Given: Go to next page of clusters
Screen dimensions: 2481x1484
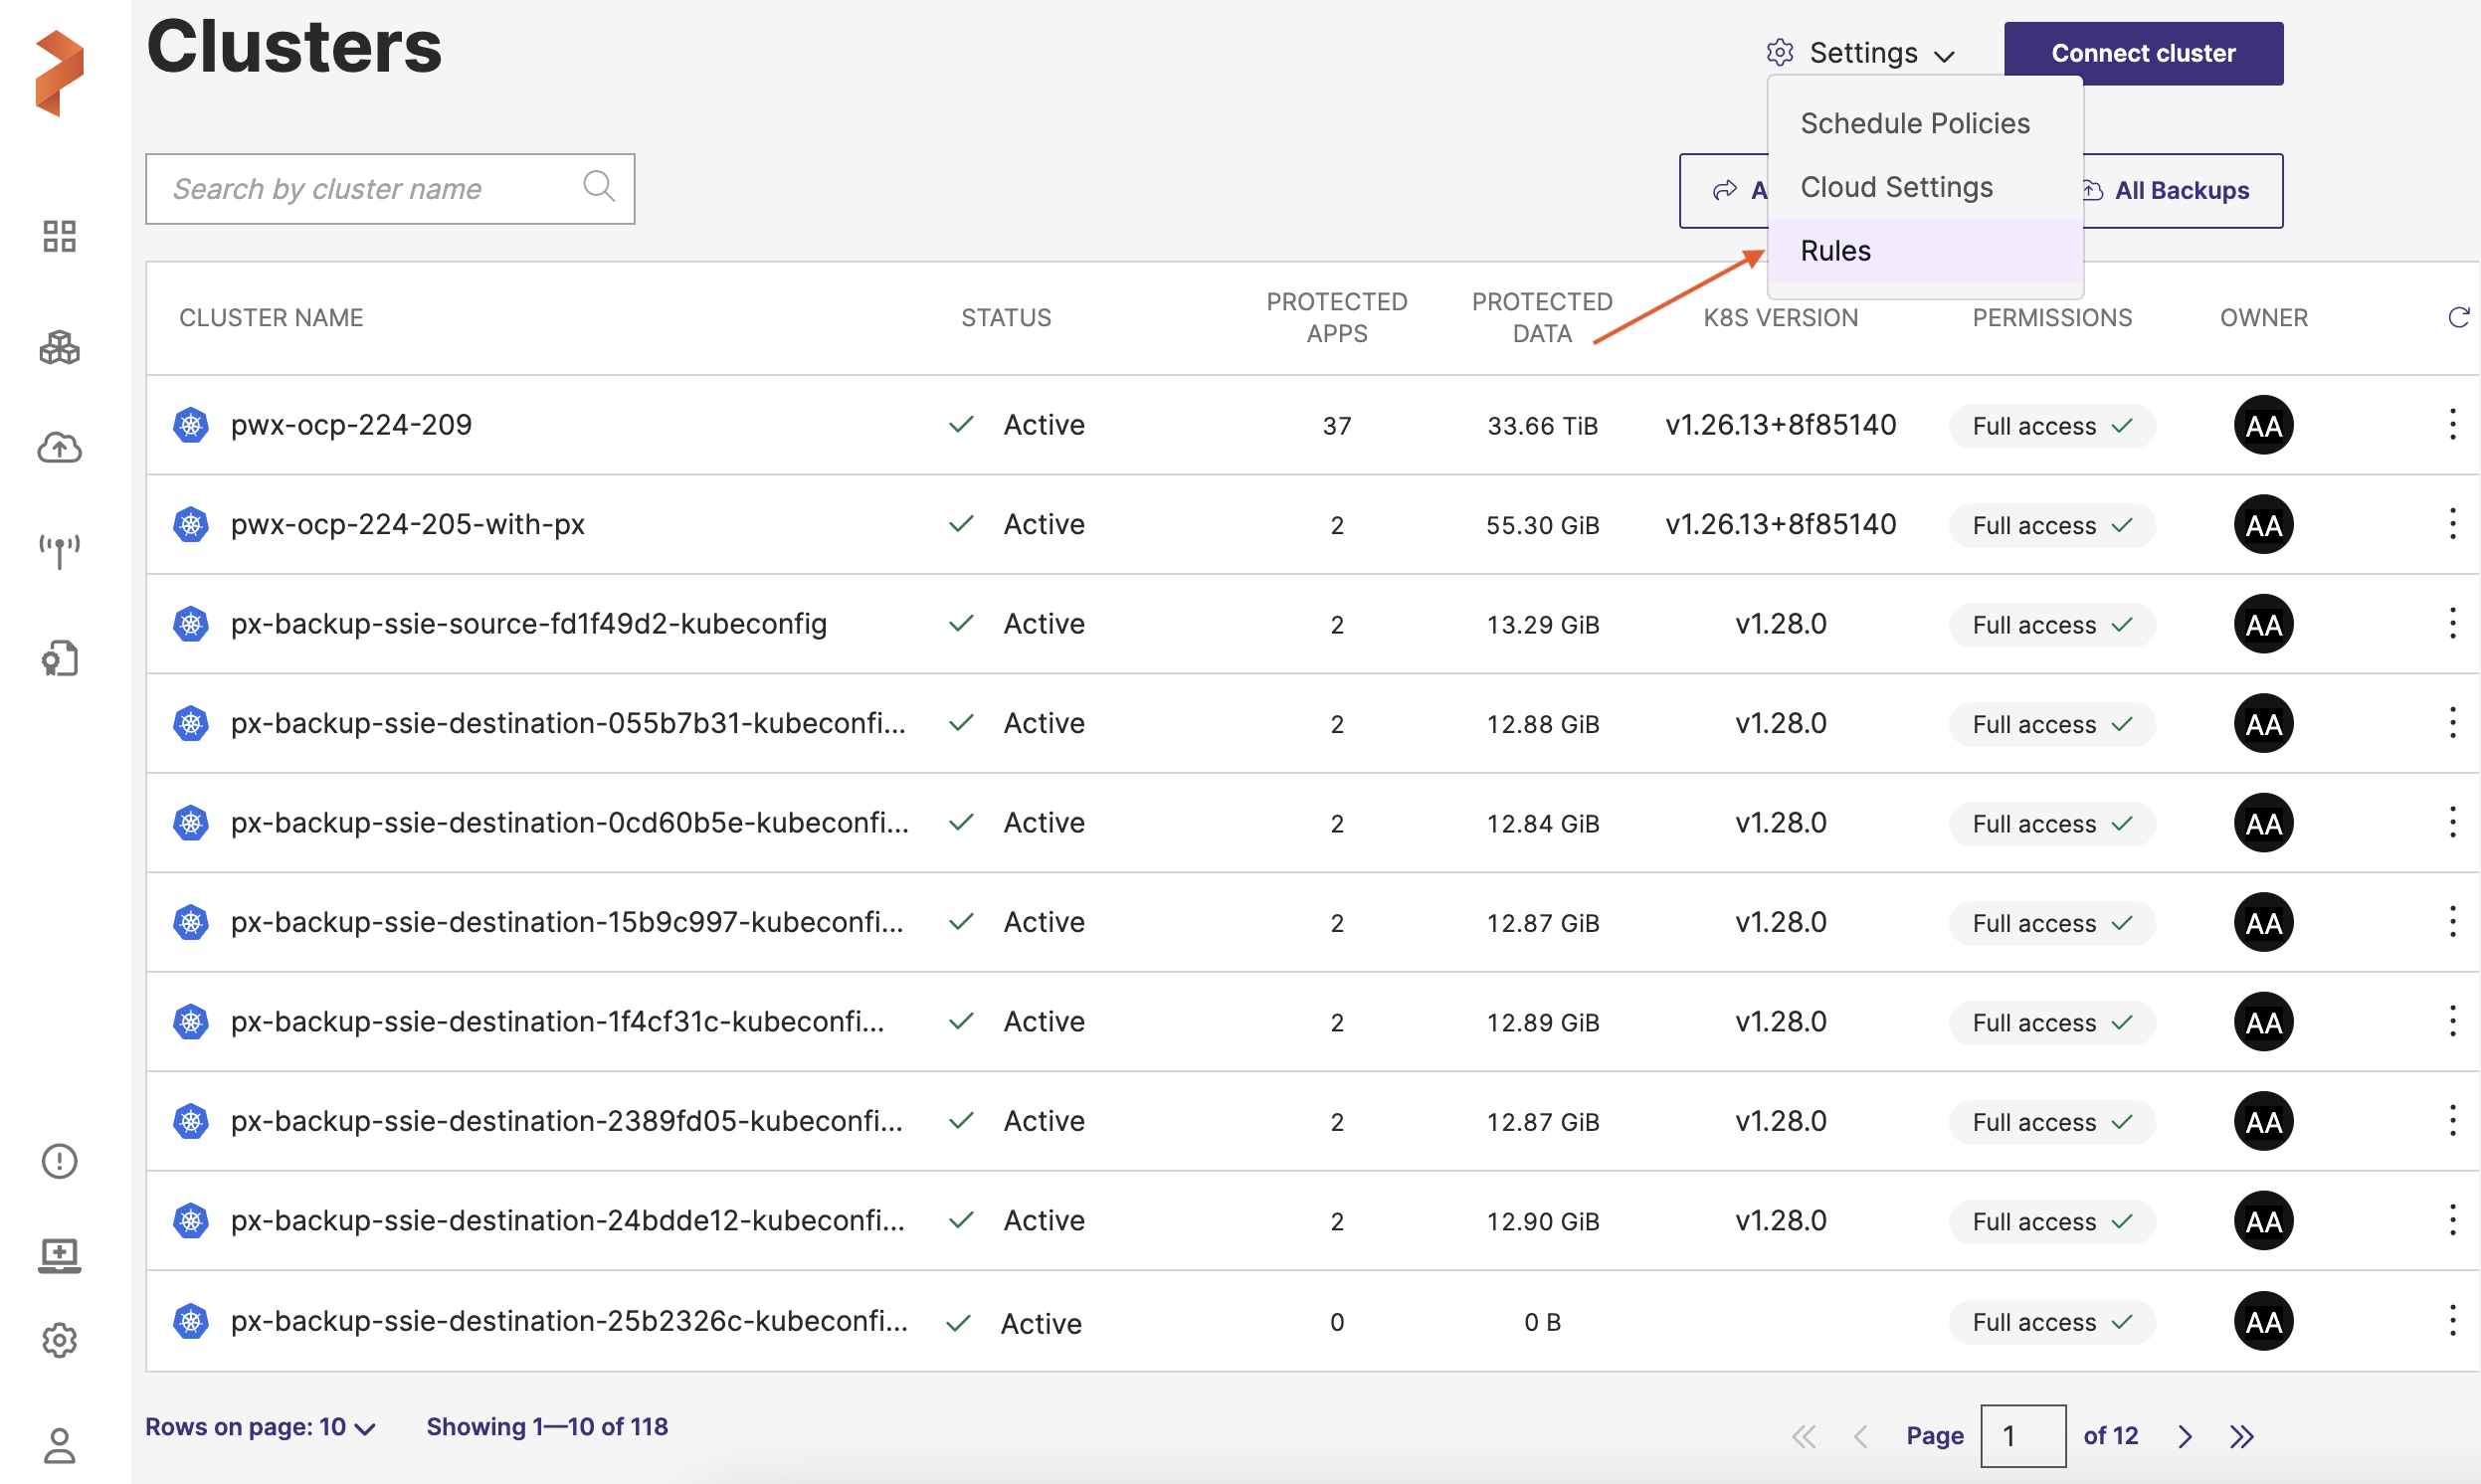Looking at the screenshot, I should [2185, 1436].
